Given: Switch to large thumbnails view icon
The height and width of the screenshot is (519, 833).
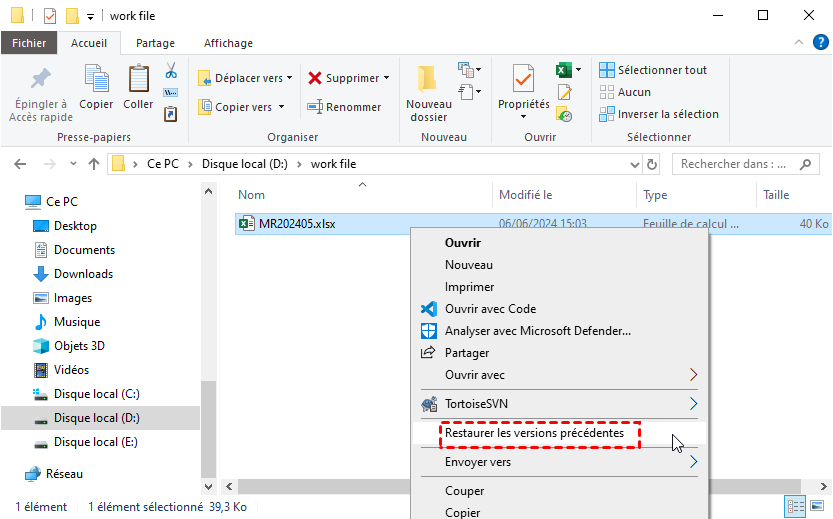Looking at the screenshot, I should coord(817,506).
